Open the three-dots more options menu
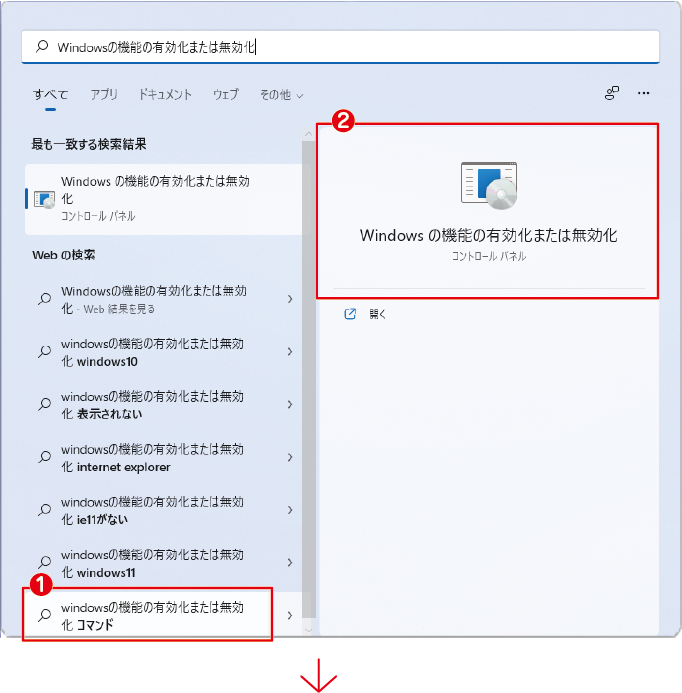 pyautogui.click(x=644, y=93)
